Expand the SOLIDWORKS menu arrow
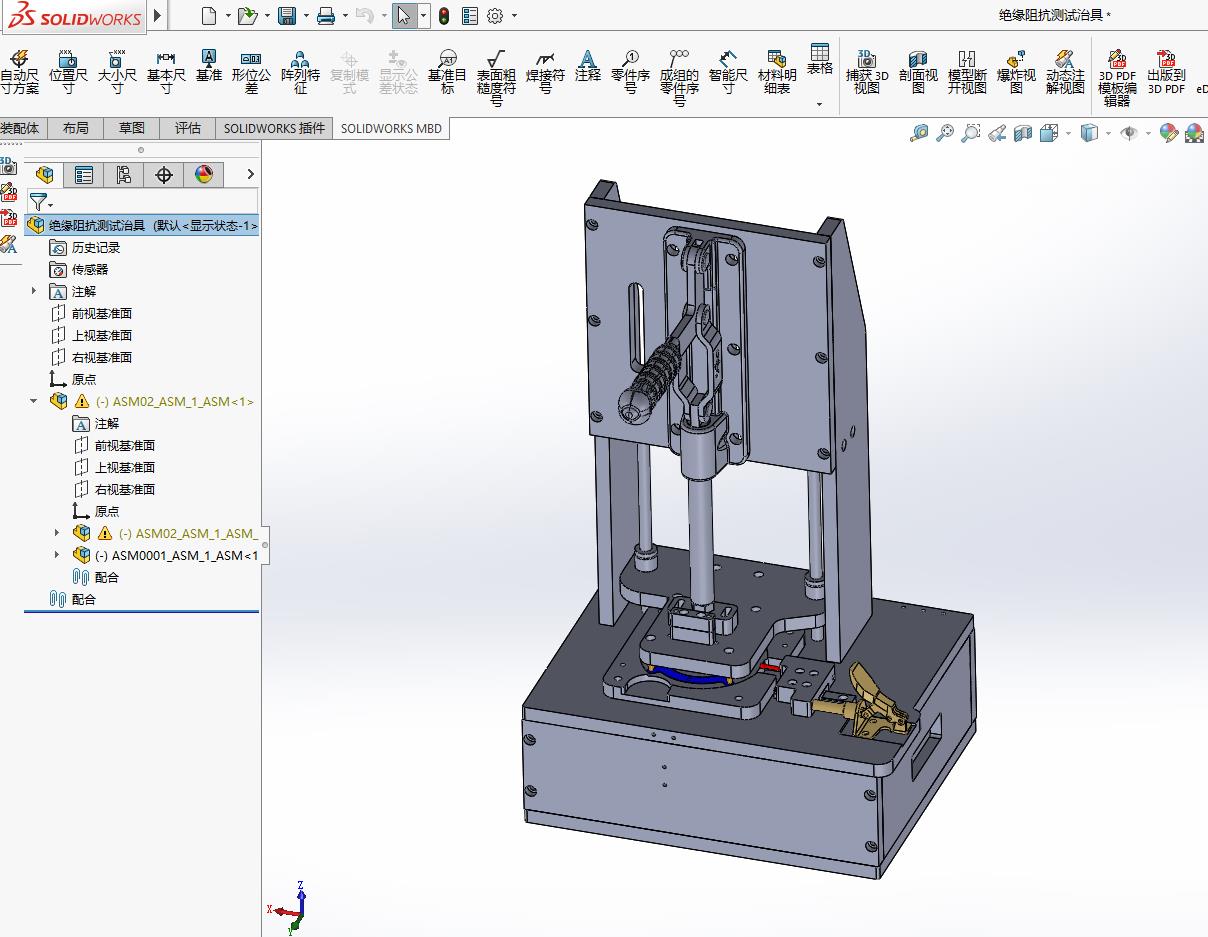The height and width of the screenshot is (937, 1208). pyautogui.click(x=157, y=15)
